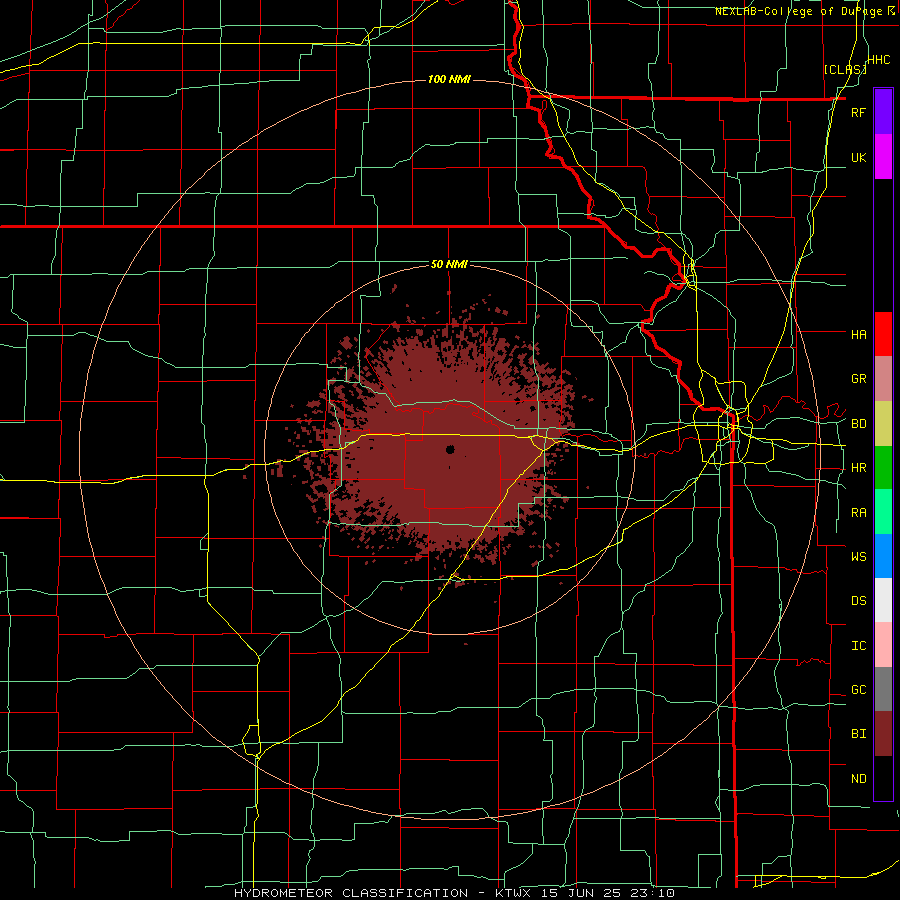
Task: Click the WS blue legend swatch
Action: [883, 556]
